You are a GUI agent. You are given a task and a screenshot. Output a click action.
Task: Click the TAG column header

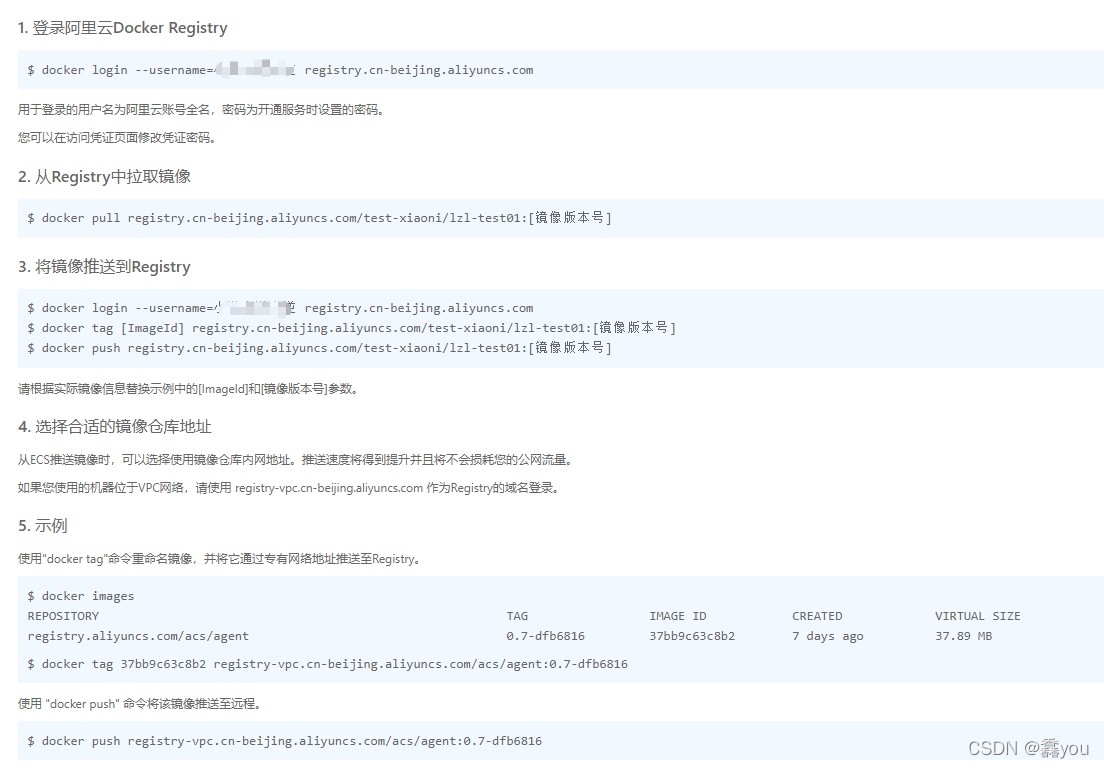[517, 616]
